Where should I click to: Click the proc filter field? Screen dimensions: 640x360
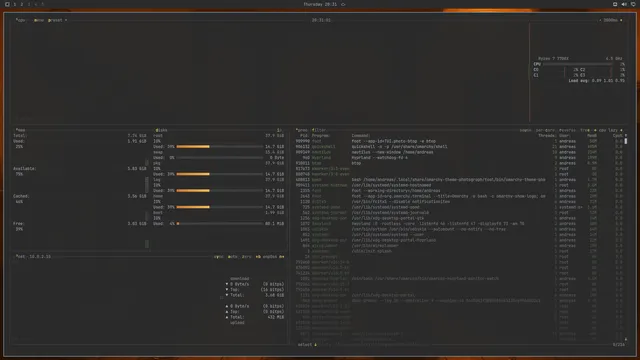tap(319, 130)
